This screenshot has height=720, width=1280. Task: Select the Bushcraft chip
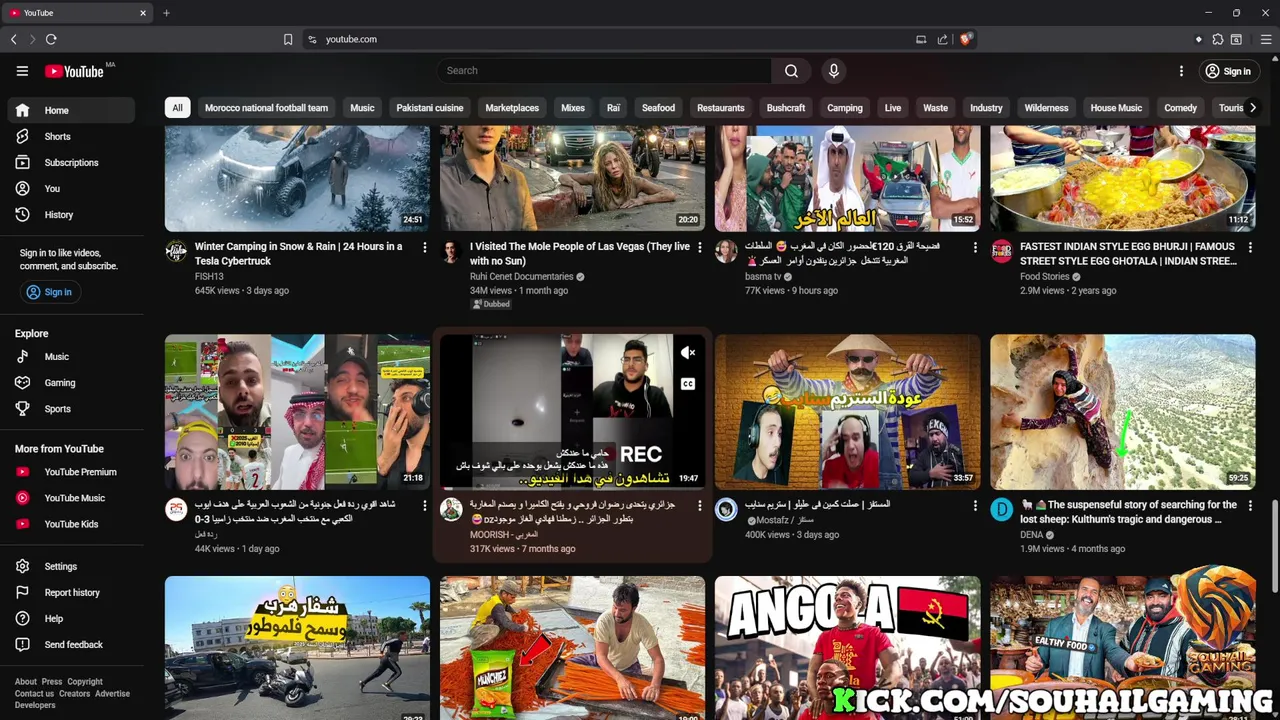point(786,108)
